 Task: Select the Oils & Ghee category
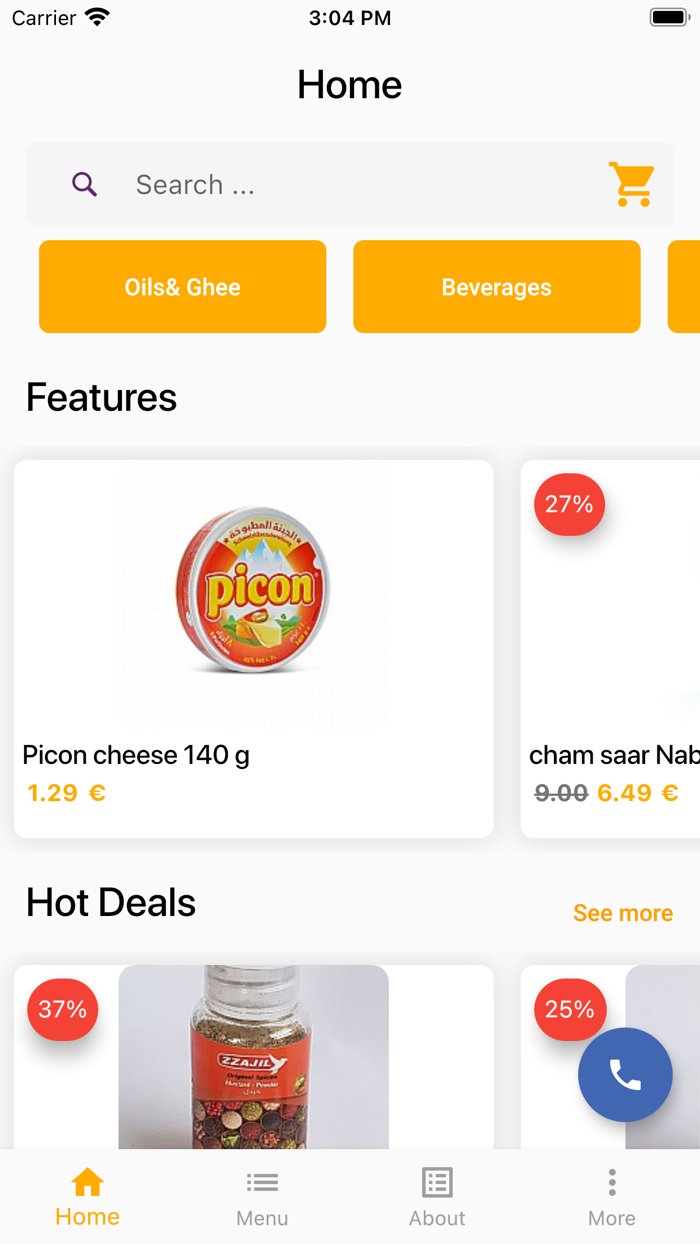click(x=182, y=287)
